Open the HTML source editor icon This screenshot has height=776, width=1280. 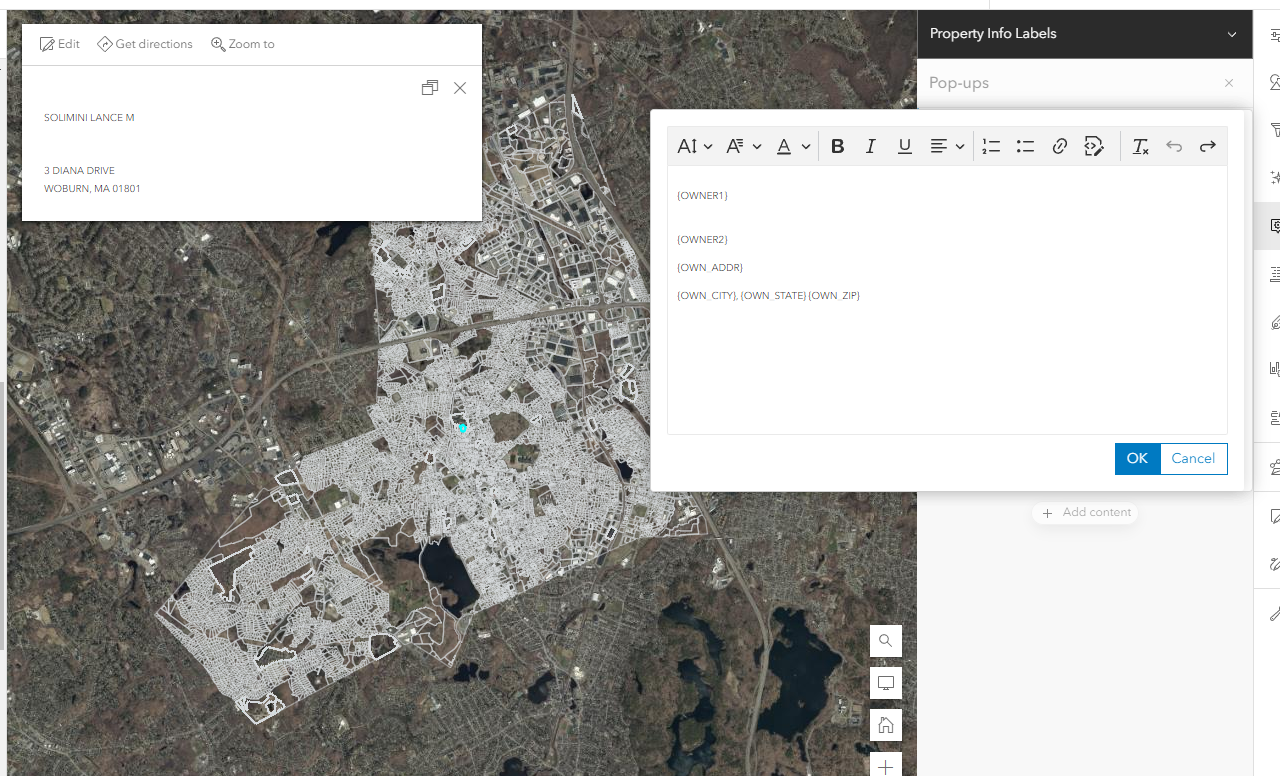coord(1094,146)
